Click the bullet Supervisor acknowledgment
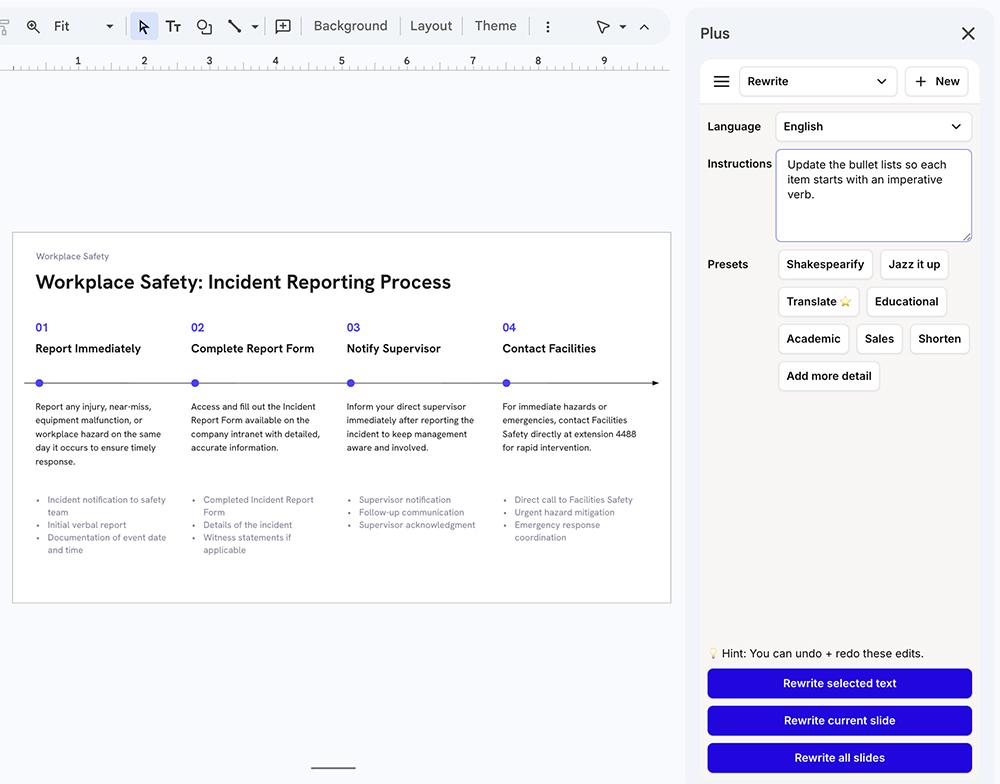Viewport: 1000px width, 784px height. (417, 525)
